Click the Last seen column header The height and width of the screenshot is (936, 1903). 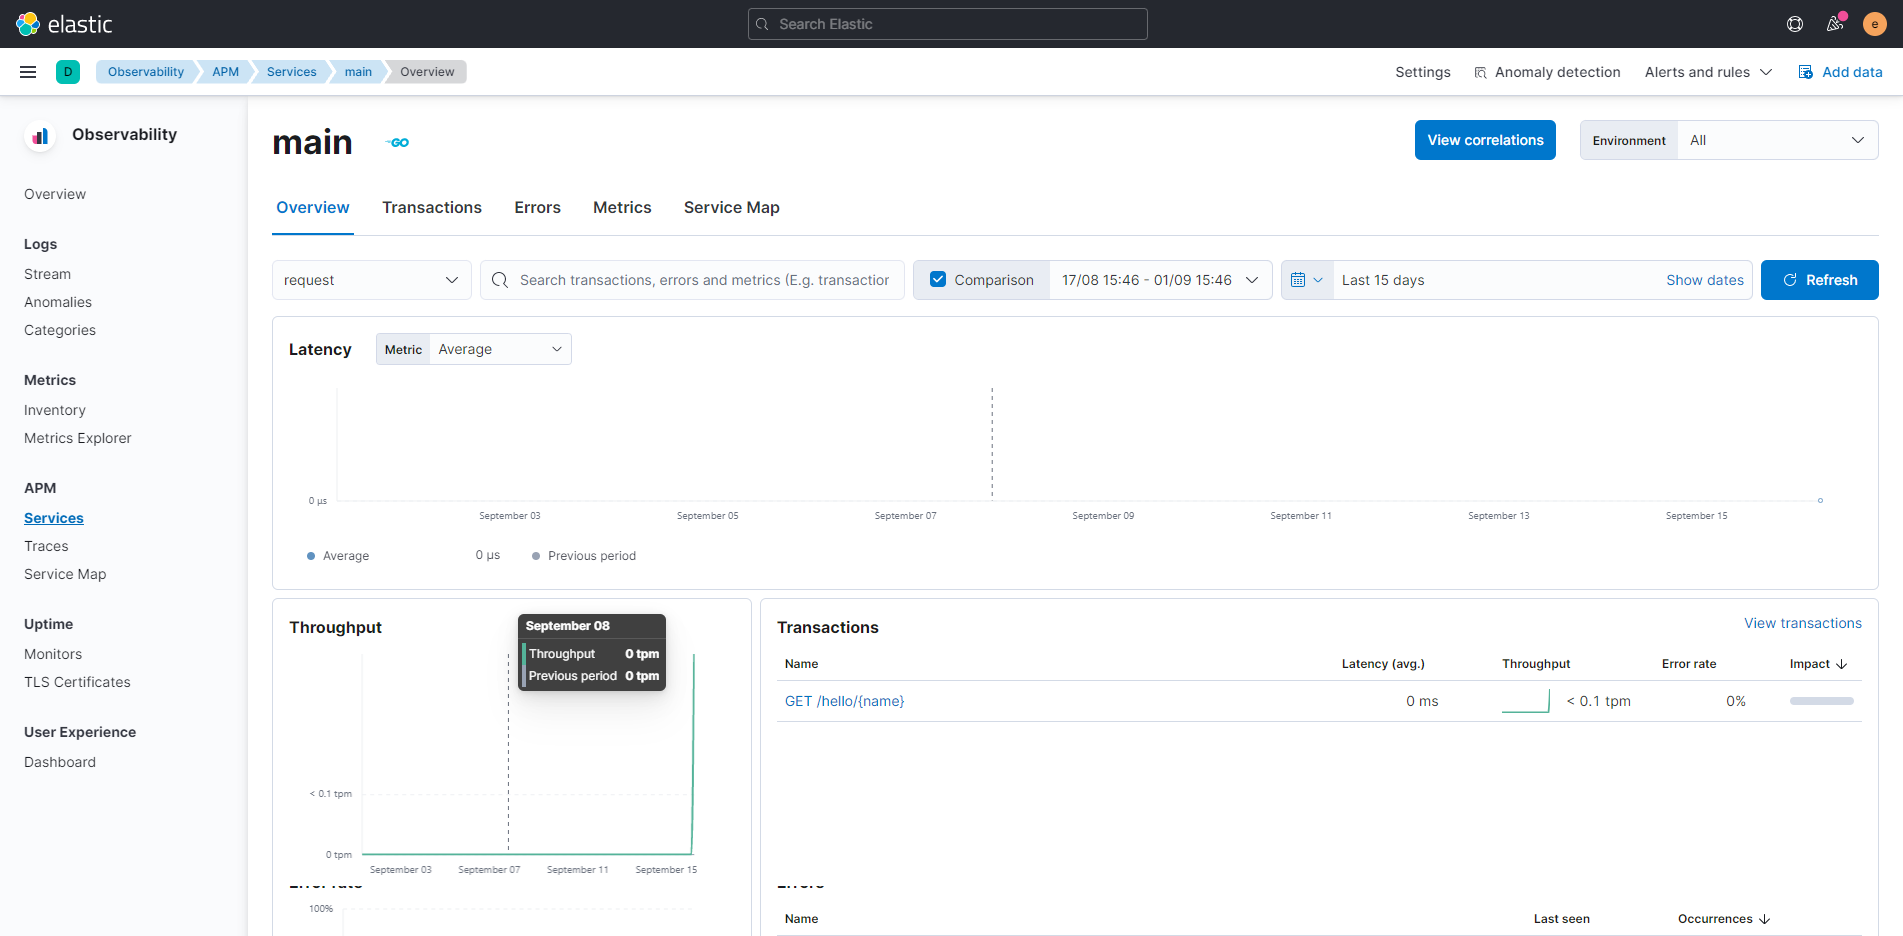click(x=1561, y=919)
